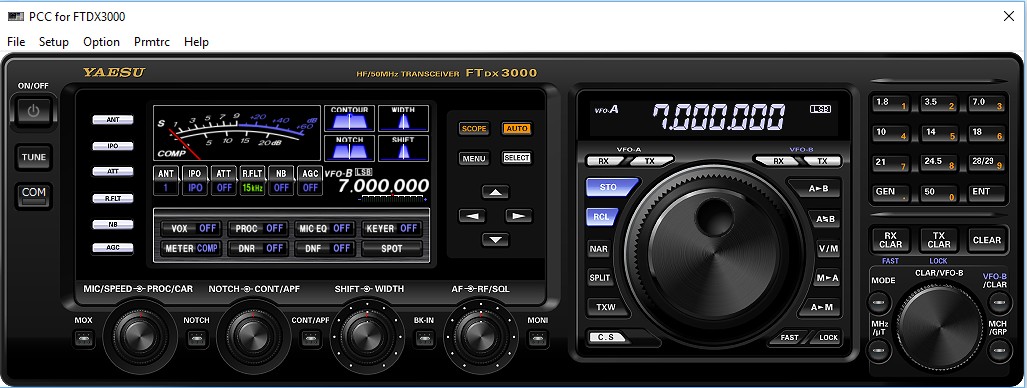Toggle the DNR noise reduction

tap(257, 248)
